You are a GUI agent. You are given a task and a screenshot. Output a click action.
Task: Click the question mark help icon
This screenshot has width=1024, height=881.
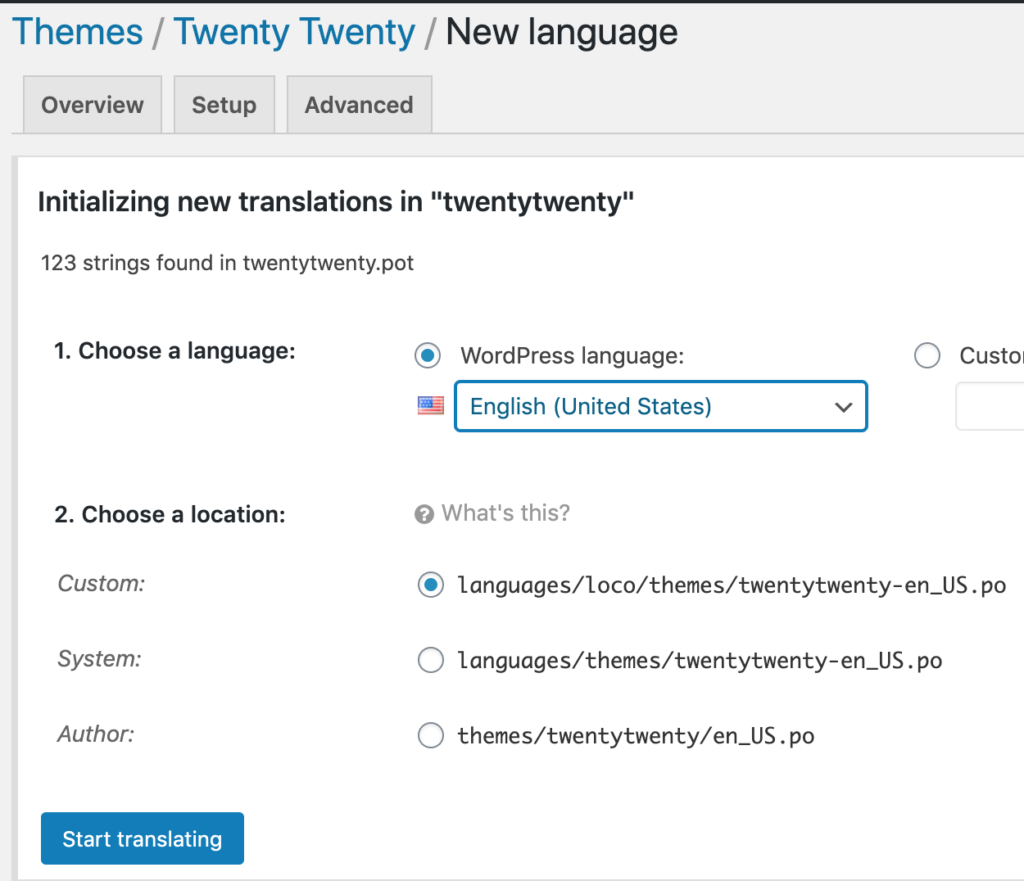pyautogui.click(x=424, y=515)
